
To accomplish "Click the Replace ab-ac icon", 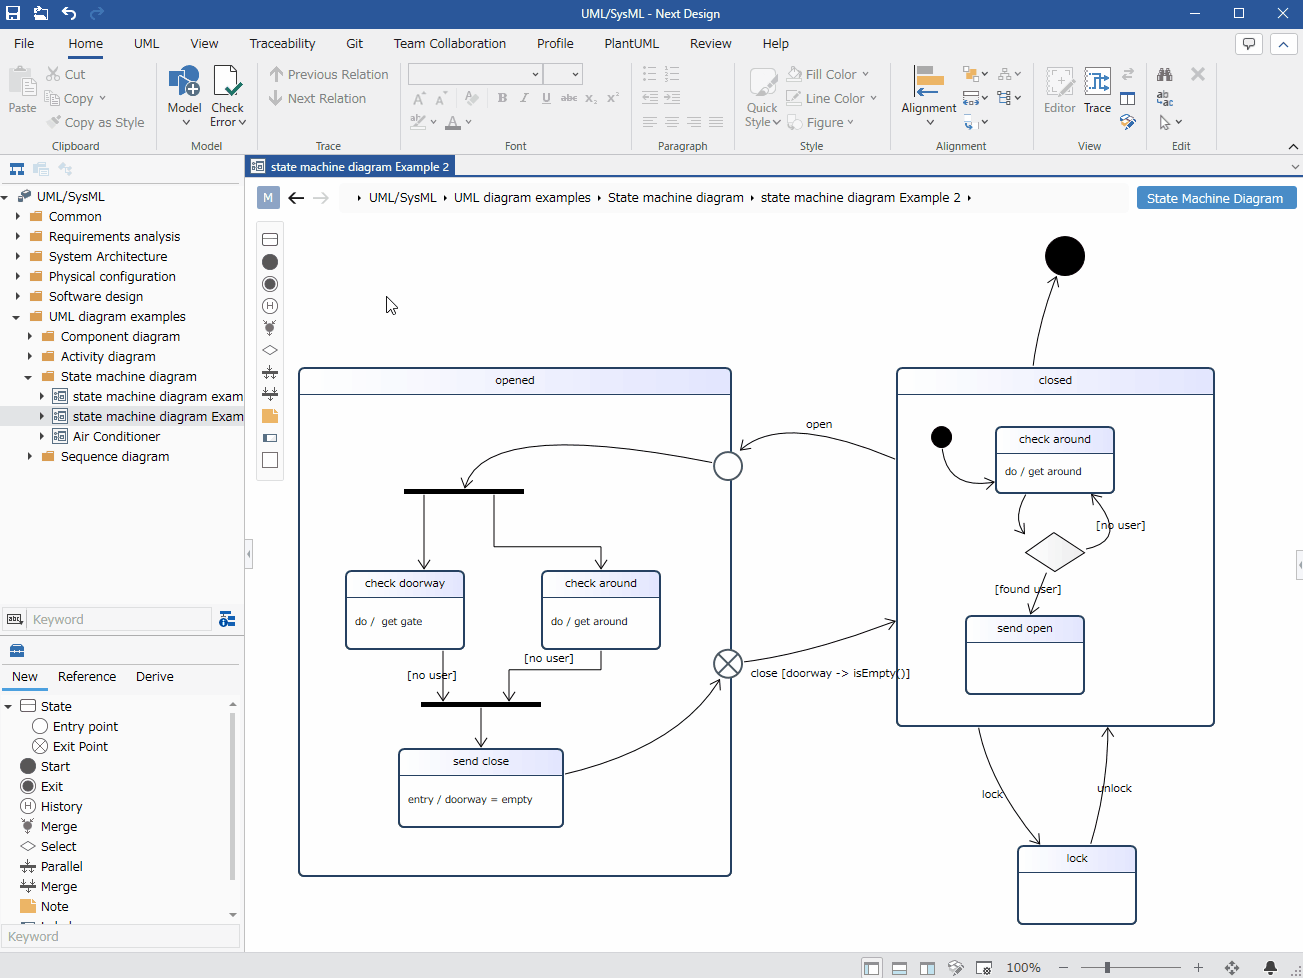I will pos(1165,98).
